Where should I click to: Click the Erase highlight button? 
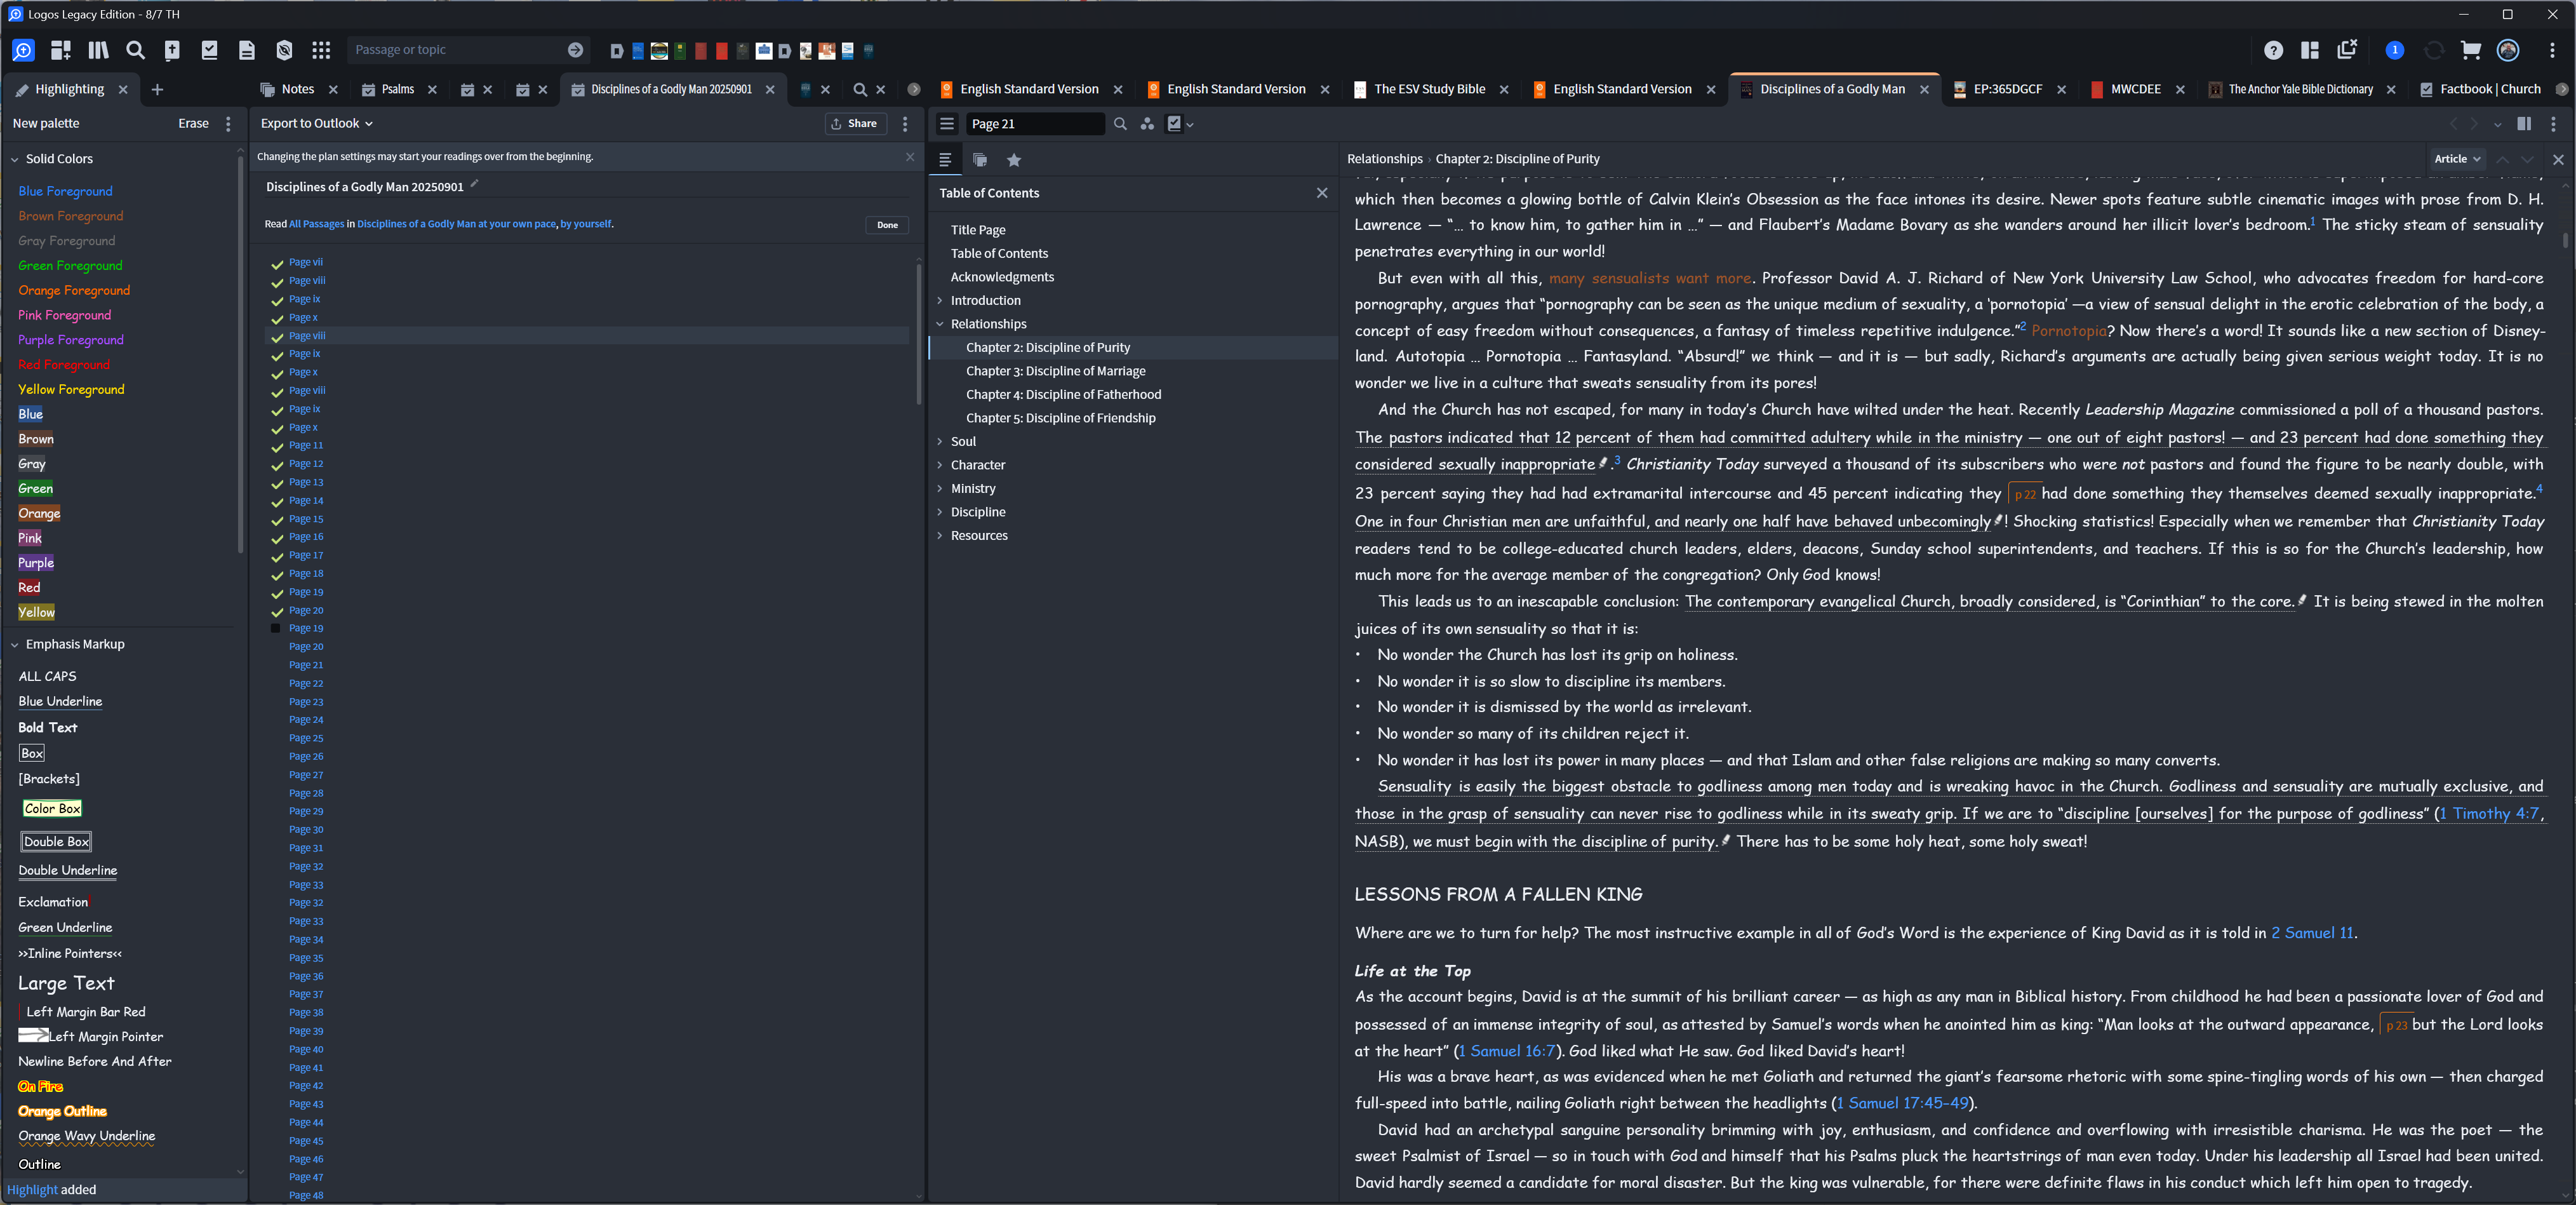tap(193, 124)
